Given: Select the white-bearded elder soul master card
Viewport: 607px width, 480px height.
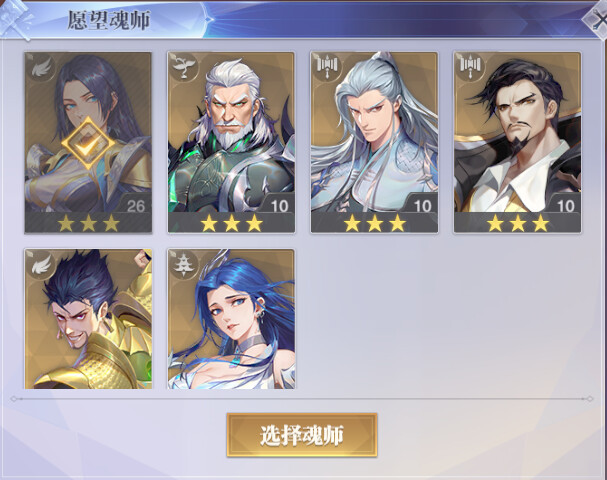Looking at the screenshot, I should 231,142.
